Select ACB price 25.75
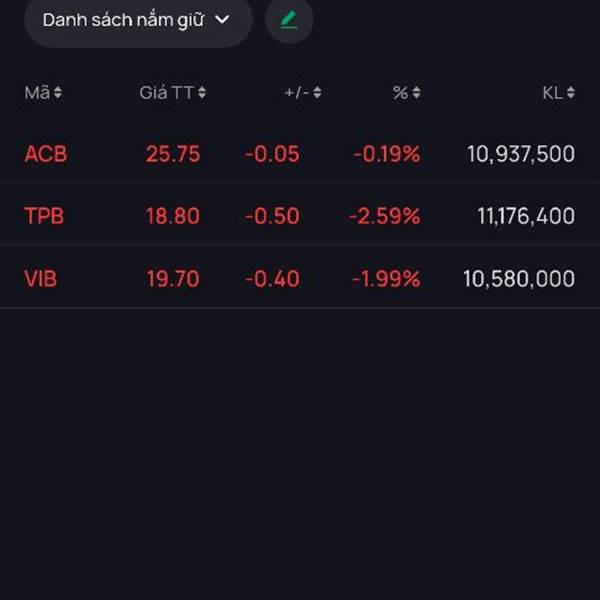Screen dimensions: 600x600 point(173,154)
